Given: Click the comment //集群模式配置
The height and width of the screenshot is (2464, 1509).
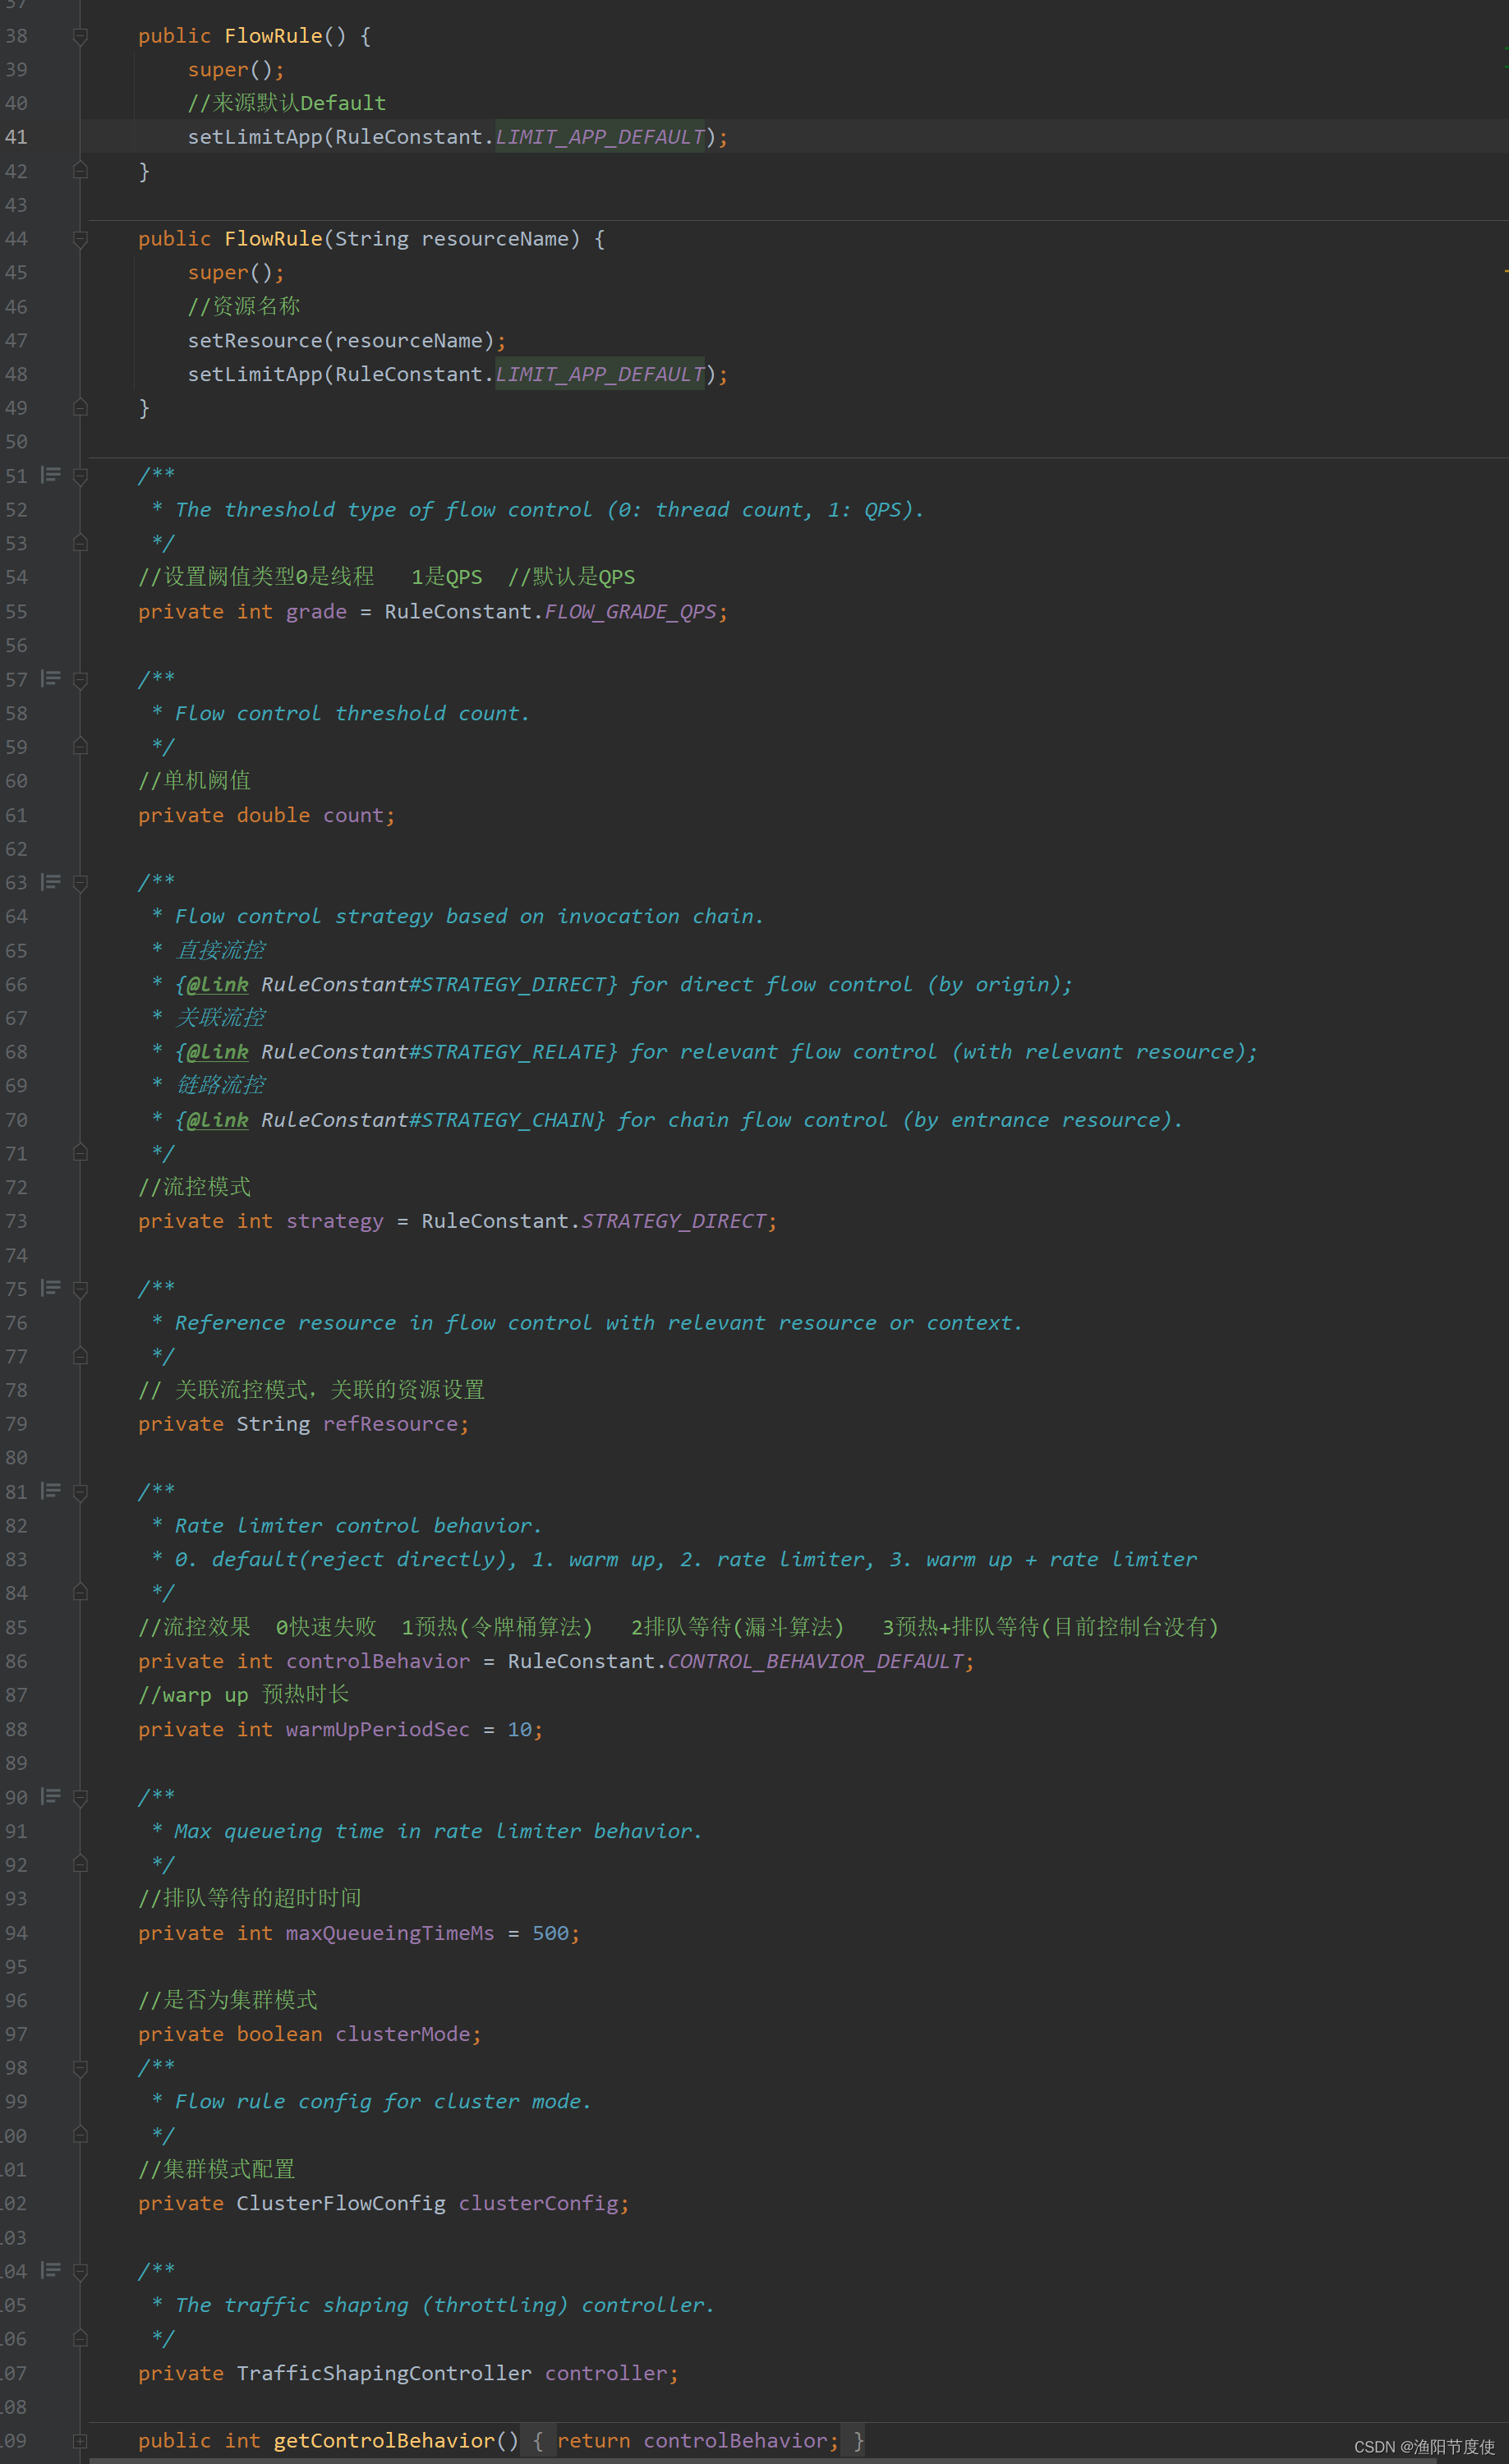Looking at the screenshot, I should 217,2169.
